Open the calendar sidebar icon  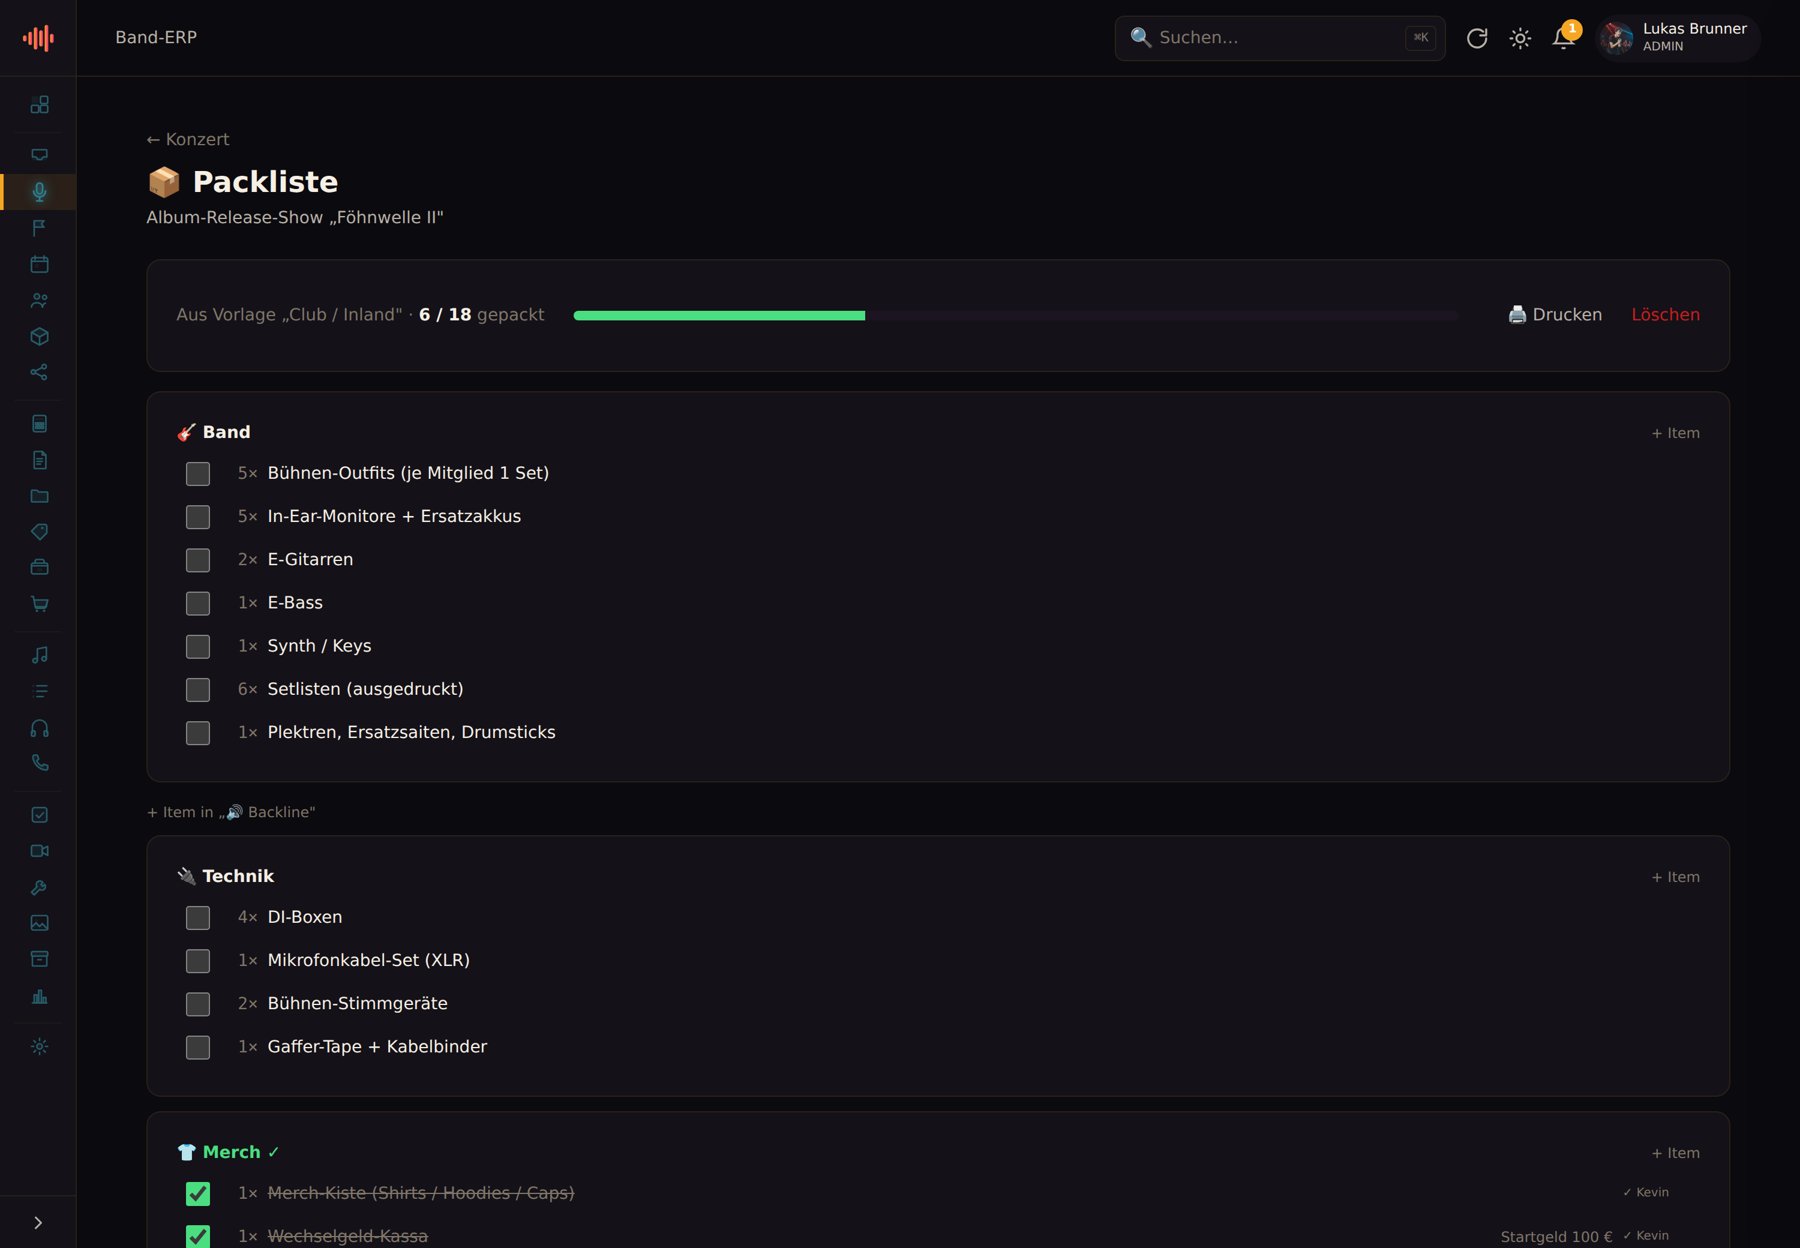coord(39,264)
